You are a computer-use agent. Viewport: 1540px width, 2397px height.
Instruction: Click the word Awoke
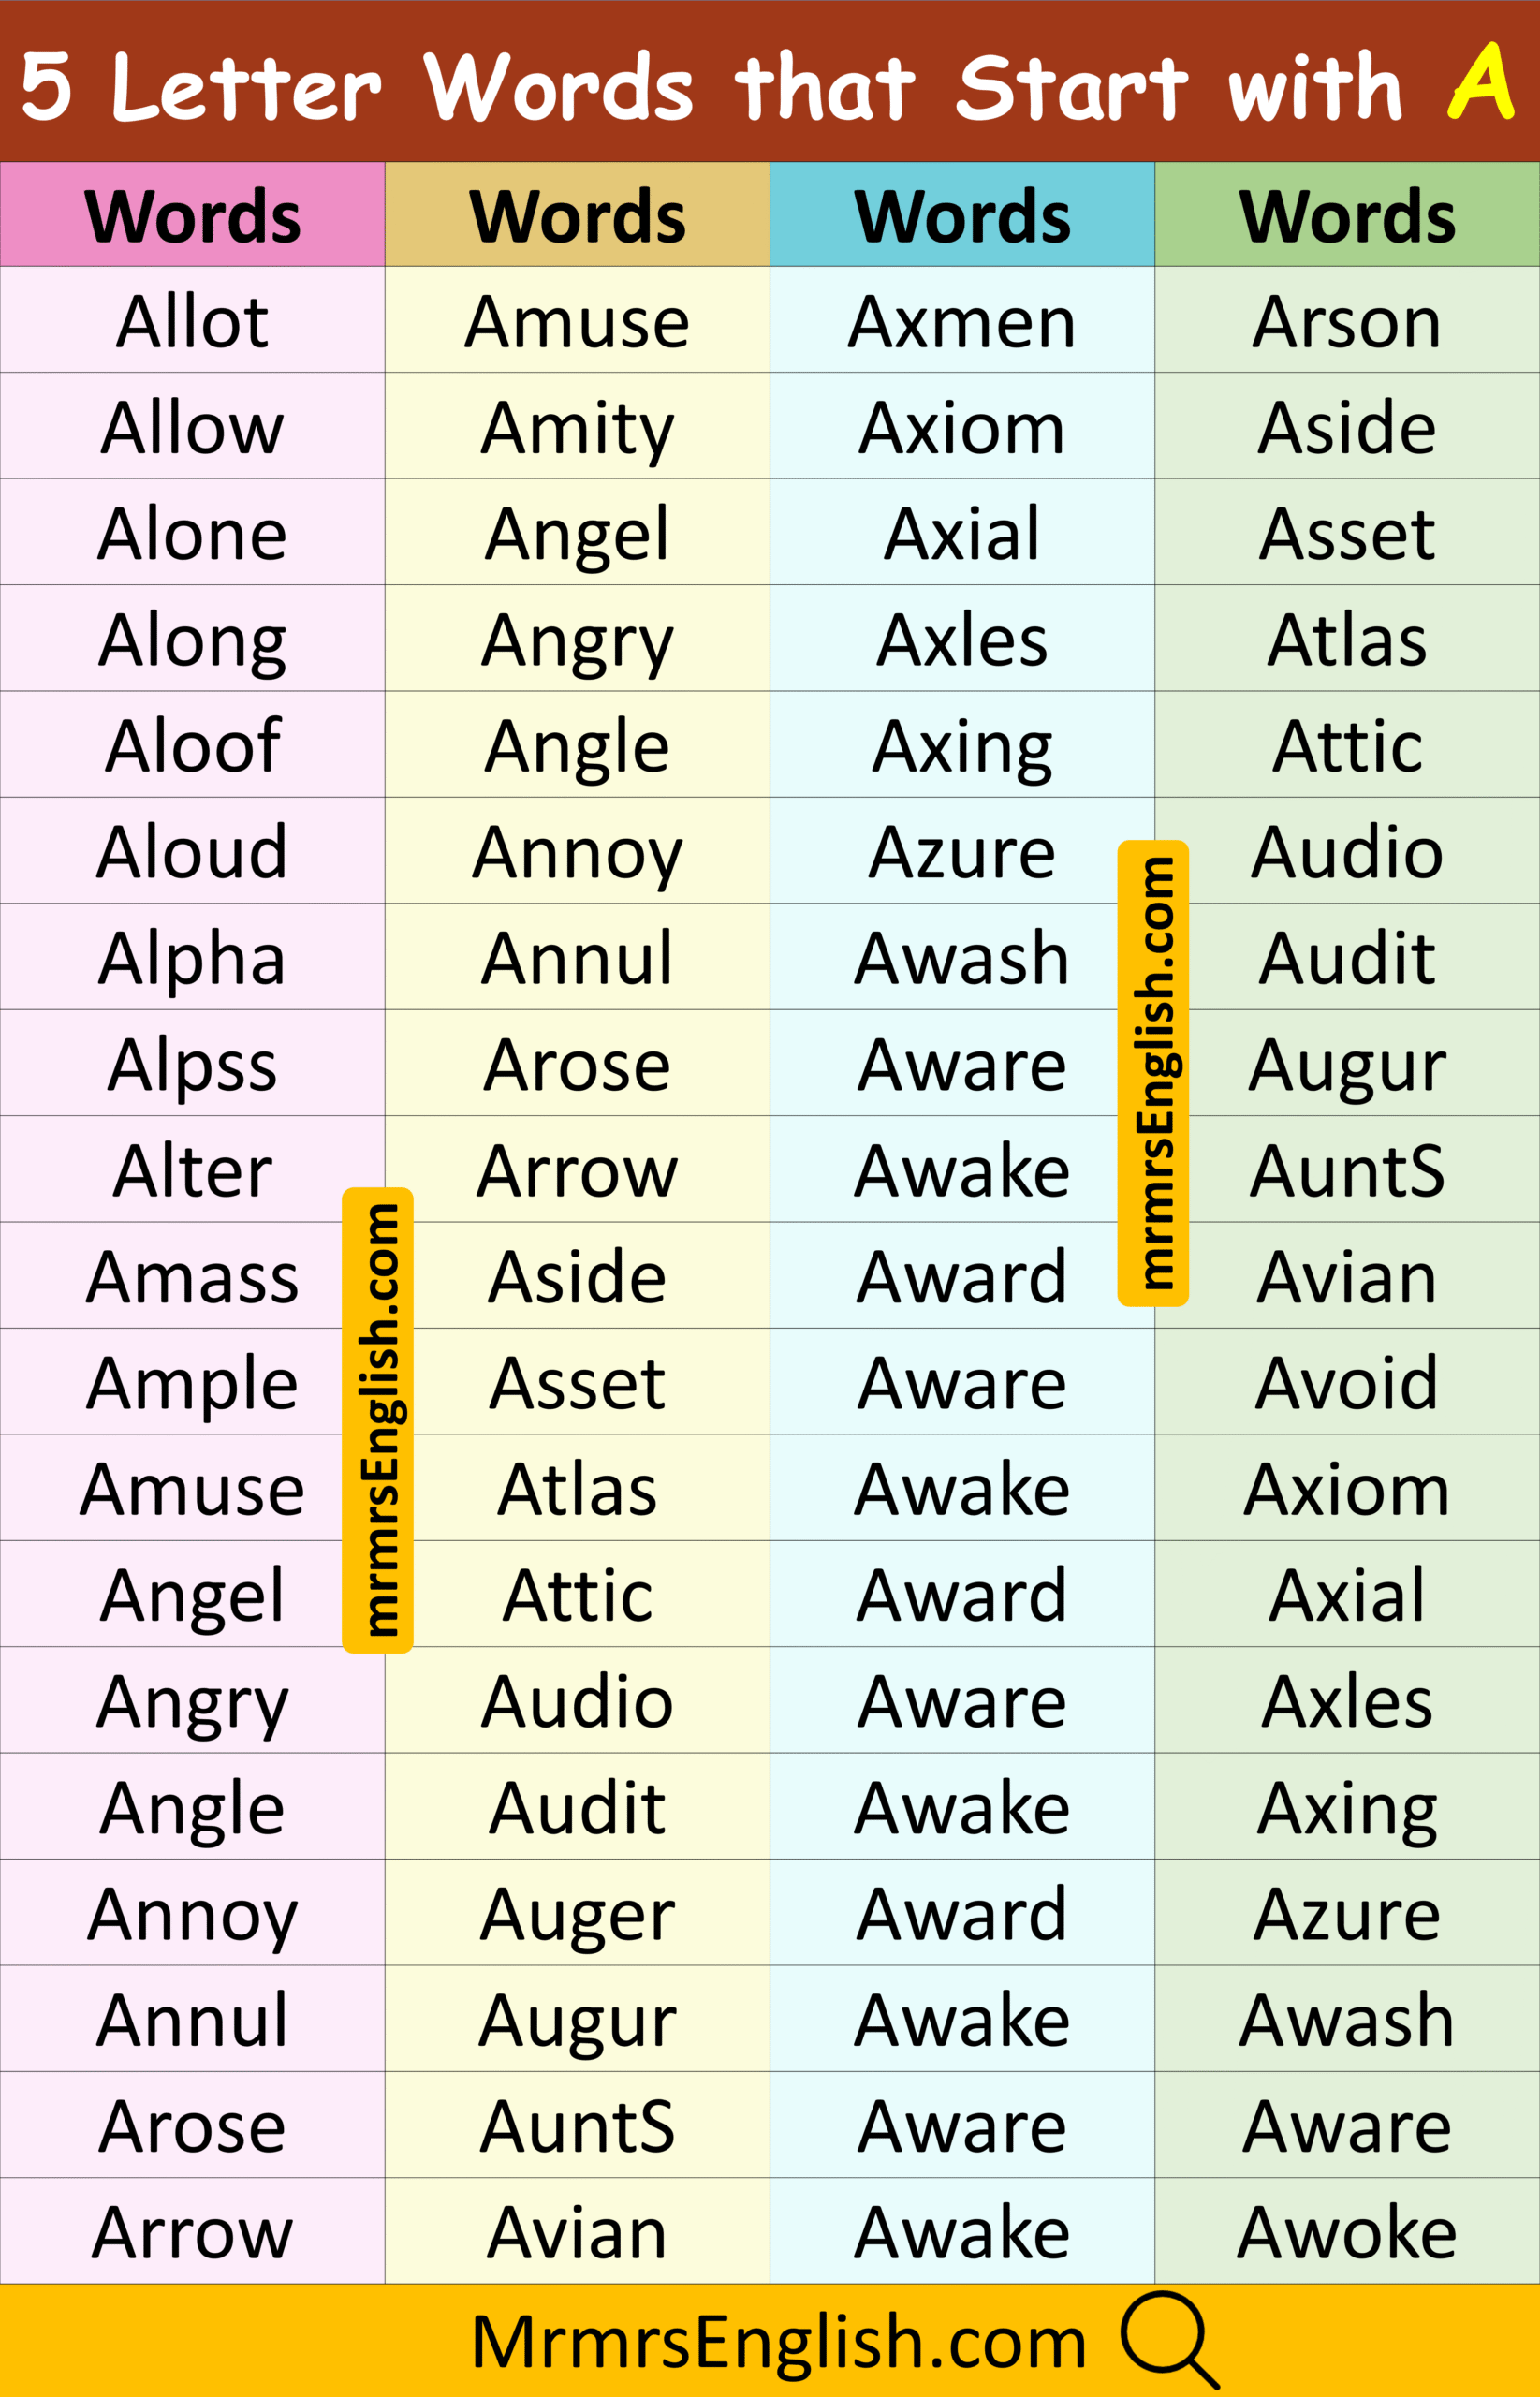click(1346, 2232)
